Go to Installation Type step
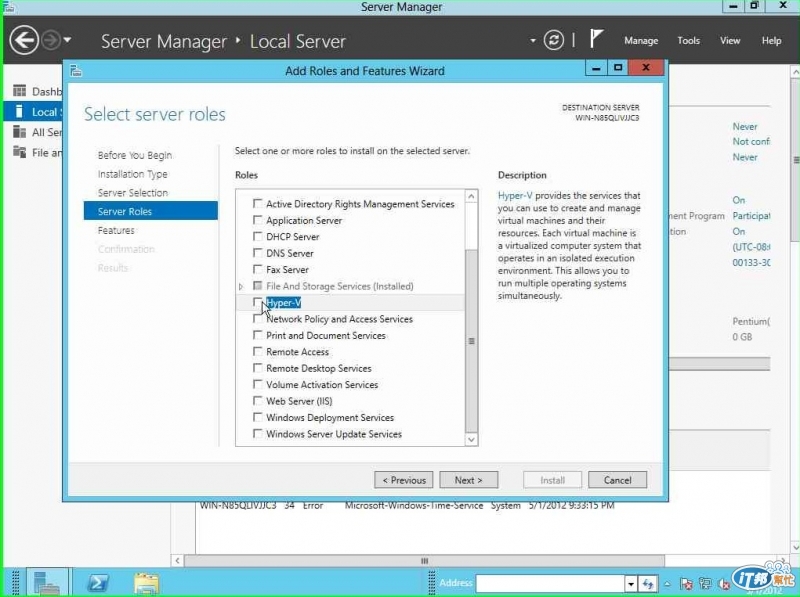This screenshot has height=597, width=800. click(132, 174)
